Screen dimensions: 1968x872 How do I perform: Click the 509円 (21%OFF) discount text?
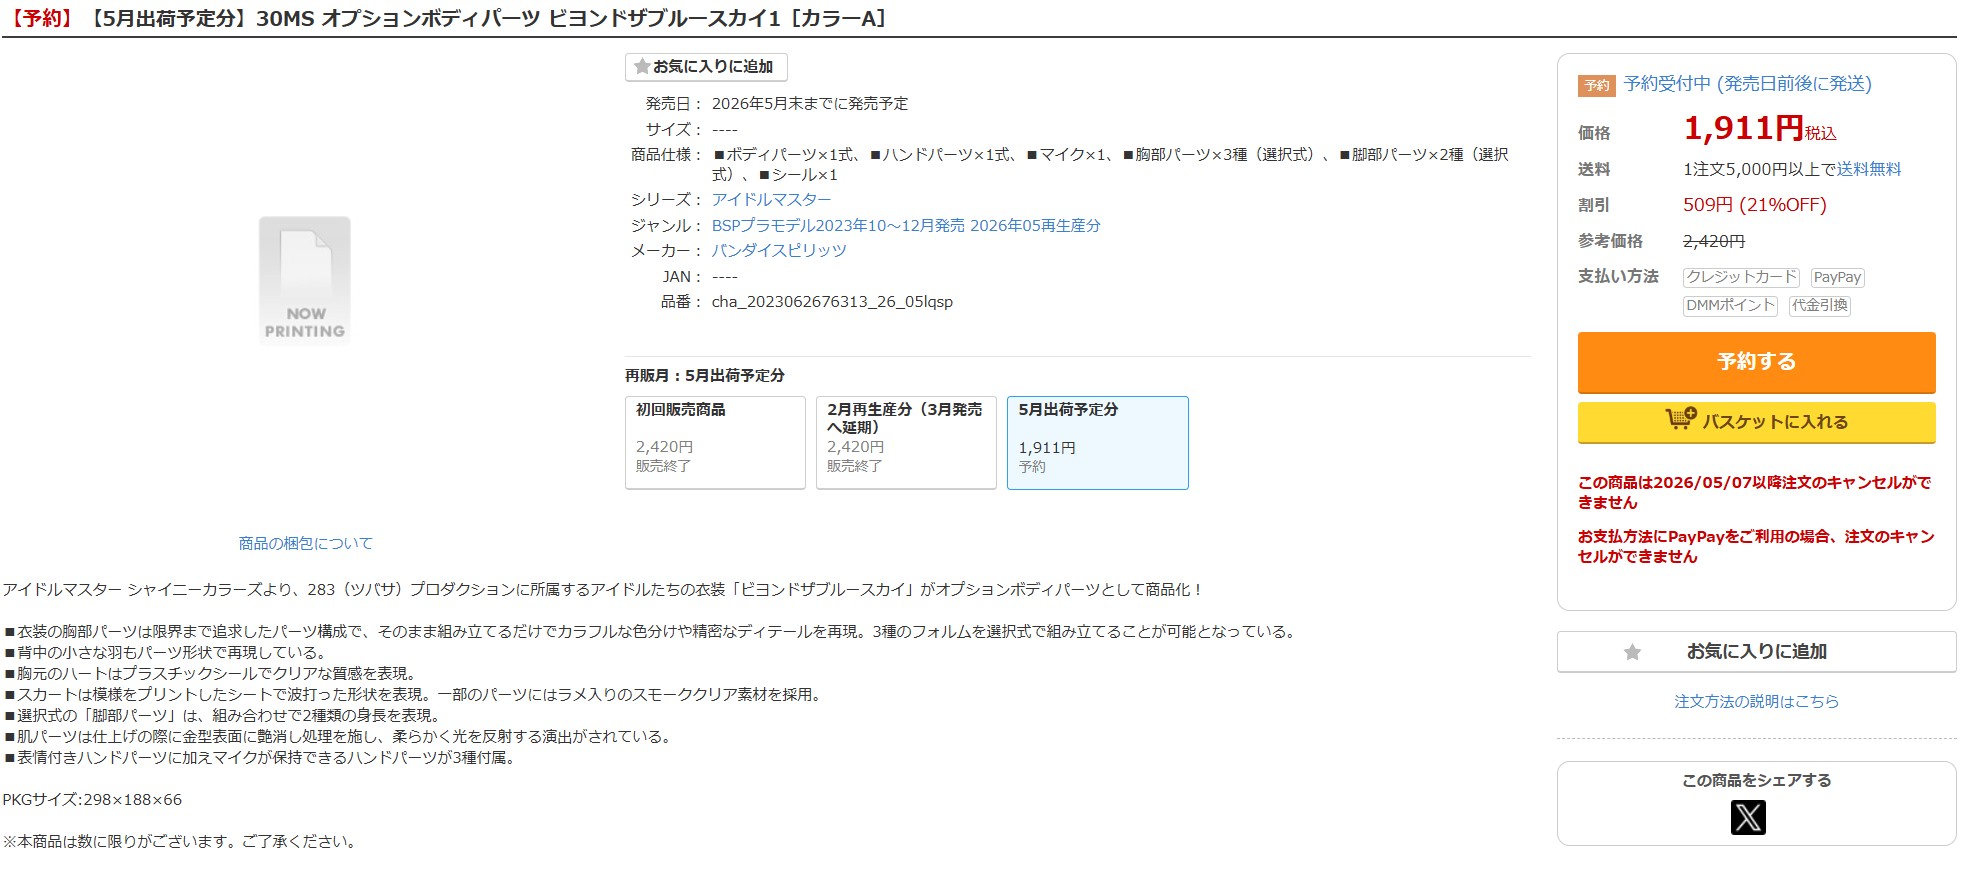tap(1754, 205)
